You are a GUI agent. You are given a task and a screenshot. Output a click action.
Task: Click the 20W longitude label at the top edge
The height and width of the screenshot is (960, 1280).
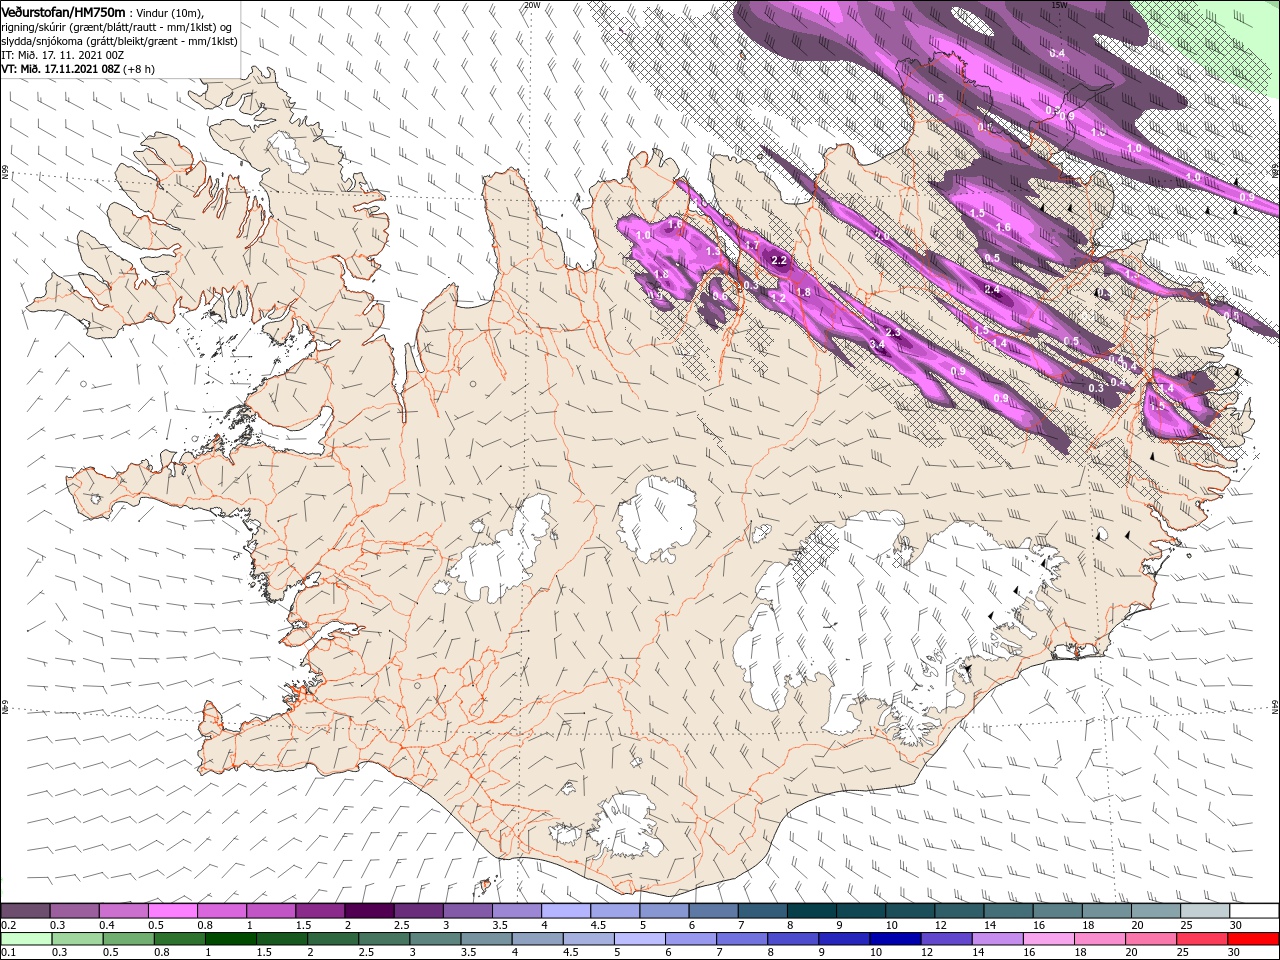(532, 5)
